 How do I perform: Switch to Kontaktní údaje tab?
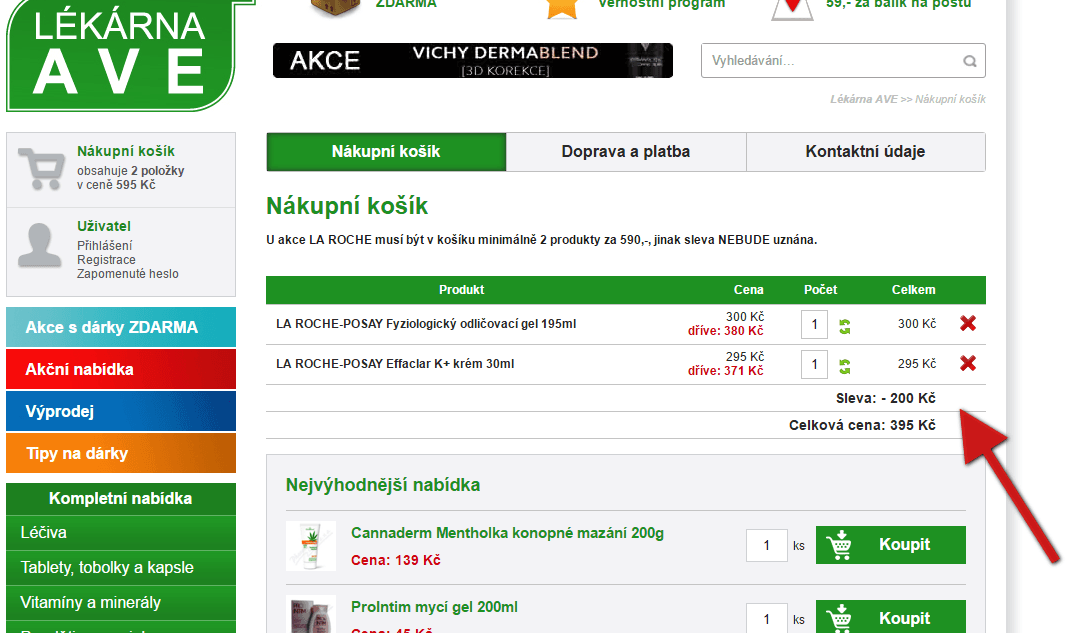point(865,152)
